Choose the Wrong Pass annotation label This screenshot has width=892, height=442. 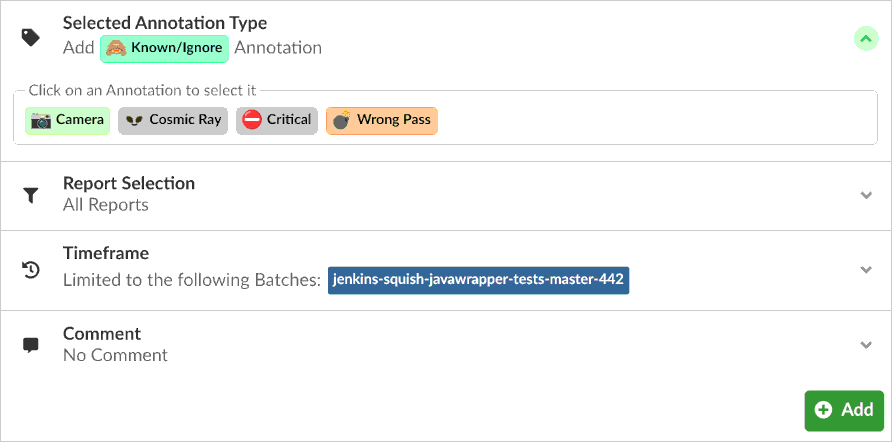[393, 120]
